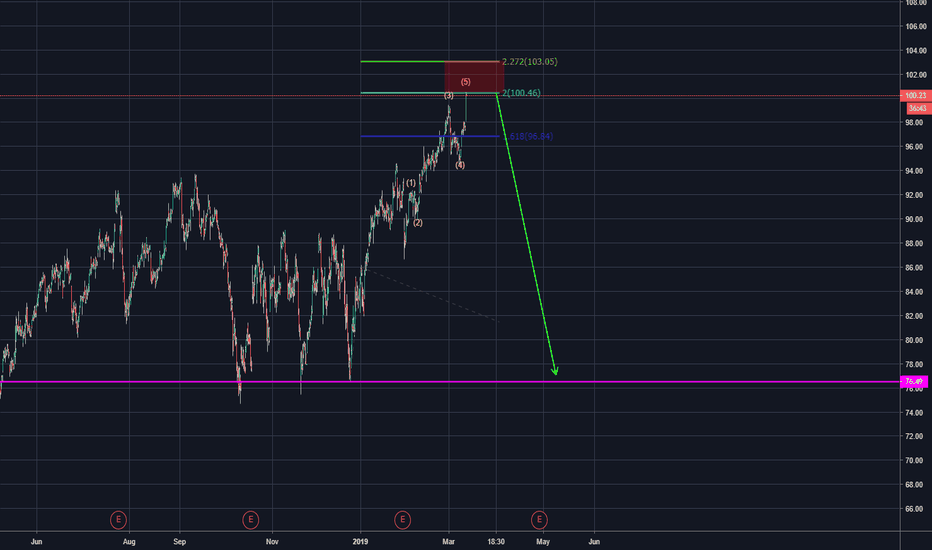Click the earnings E marker above Aug
932x550 pixels.
click(118, 520)
